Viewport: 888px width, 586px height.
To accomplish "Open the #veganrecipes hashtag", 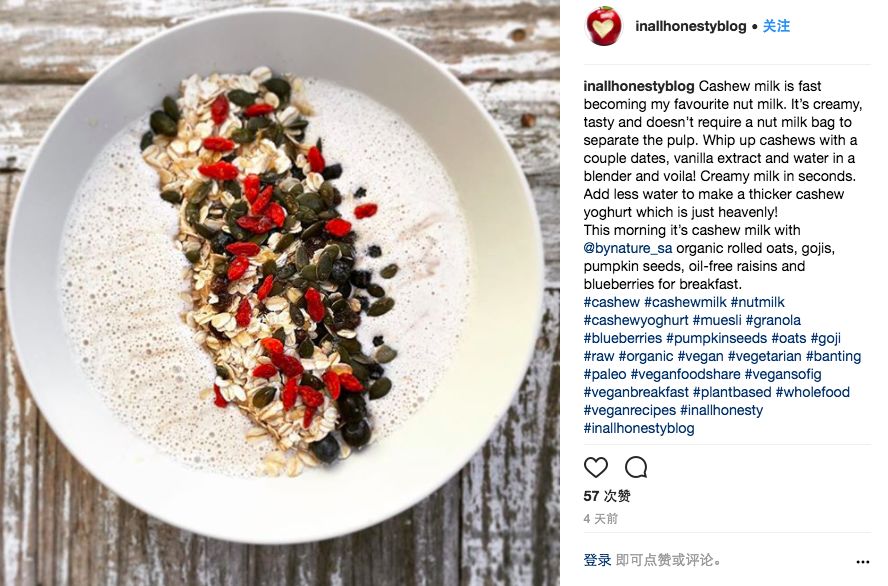I will tap(630, 410).
